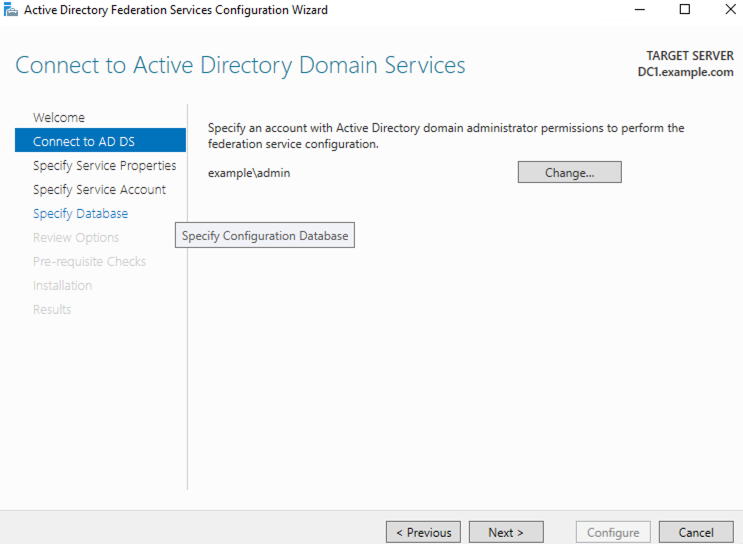Proceed with the Next button
743x544 pixels.
[x=506, y=532]
